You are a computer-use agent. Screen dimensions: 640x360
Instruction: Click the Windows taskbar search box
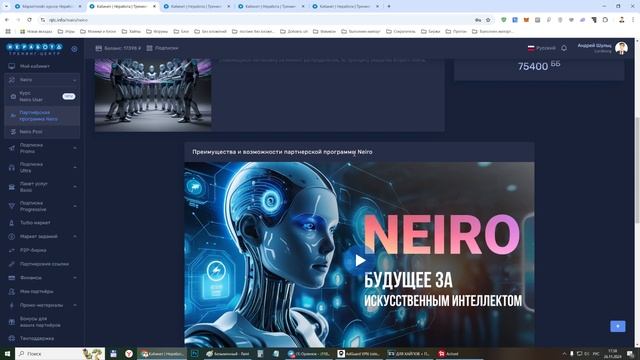pos(60,353)
